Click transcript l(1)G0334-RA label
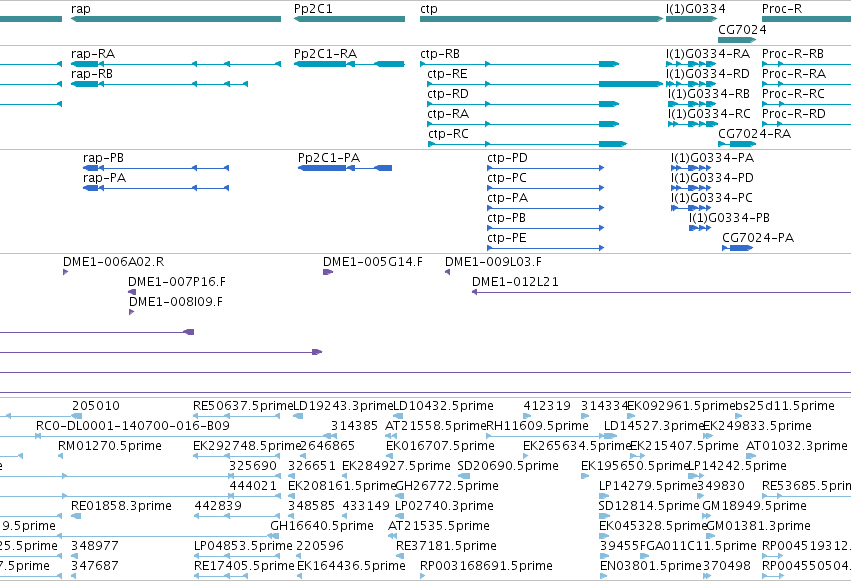Image resolution: width=851 pixels, height=581 pixels. pos(708,54)
